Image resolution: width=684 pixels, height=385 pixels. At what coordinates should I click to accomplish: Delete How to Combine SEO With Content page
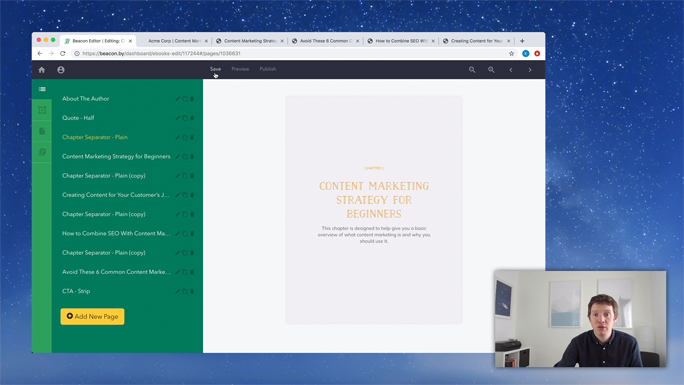[192, 234]
